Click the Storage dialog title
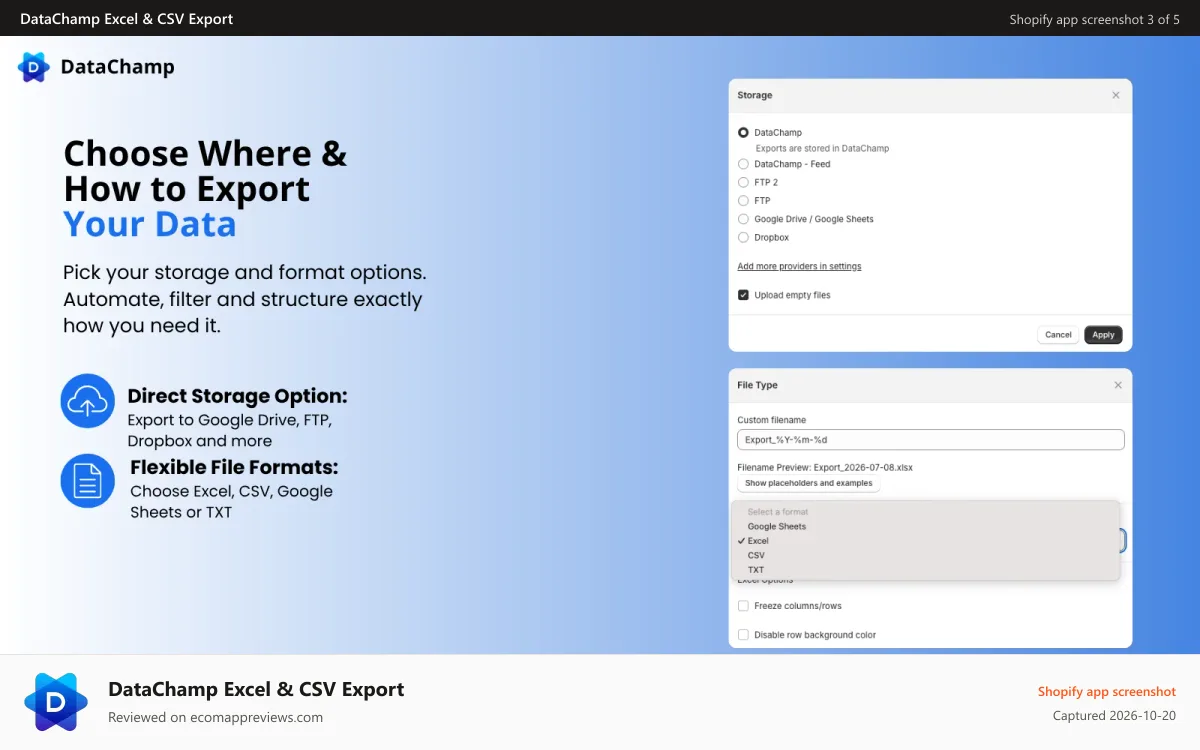The width and height of the screenshot is (1200, 750). (755, 95)
